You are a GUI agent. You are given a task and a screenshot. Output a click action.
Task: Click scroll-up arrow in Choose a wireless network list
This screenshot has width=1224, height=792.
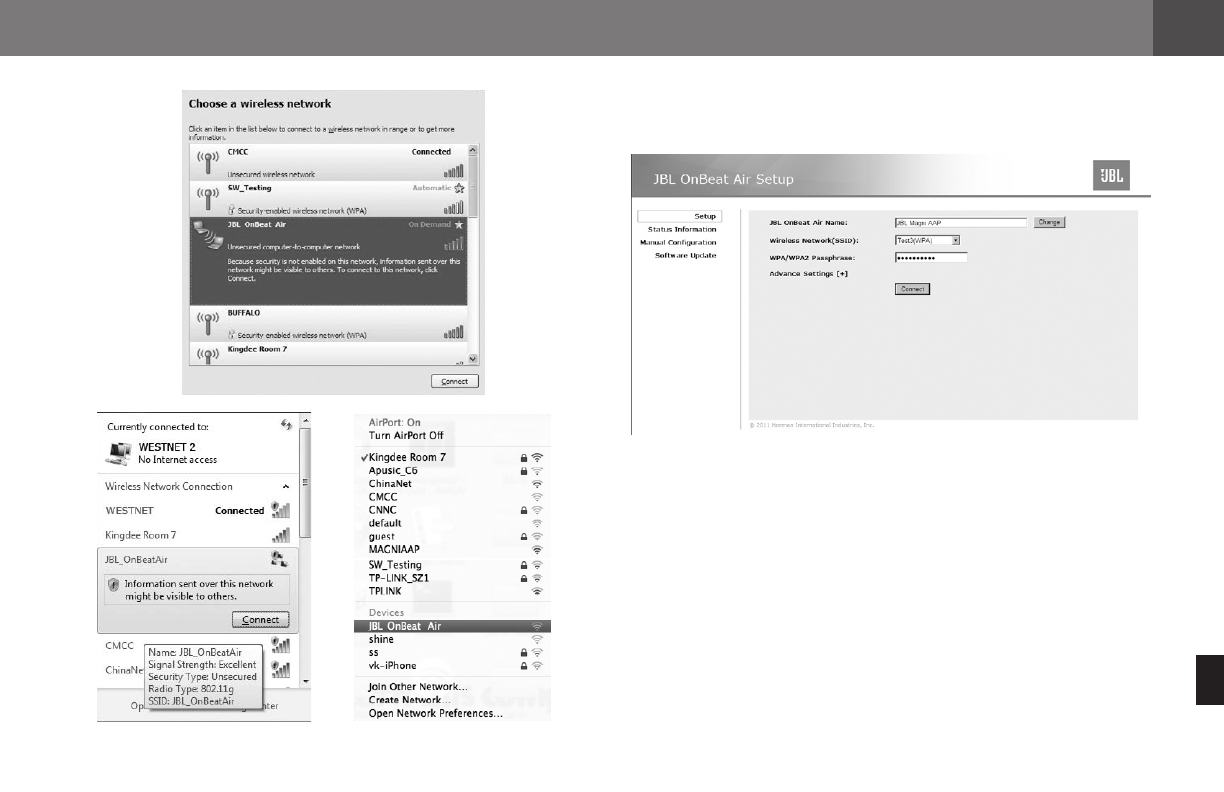click(x=474, y=152)
